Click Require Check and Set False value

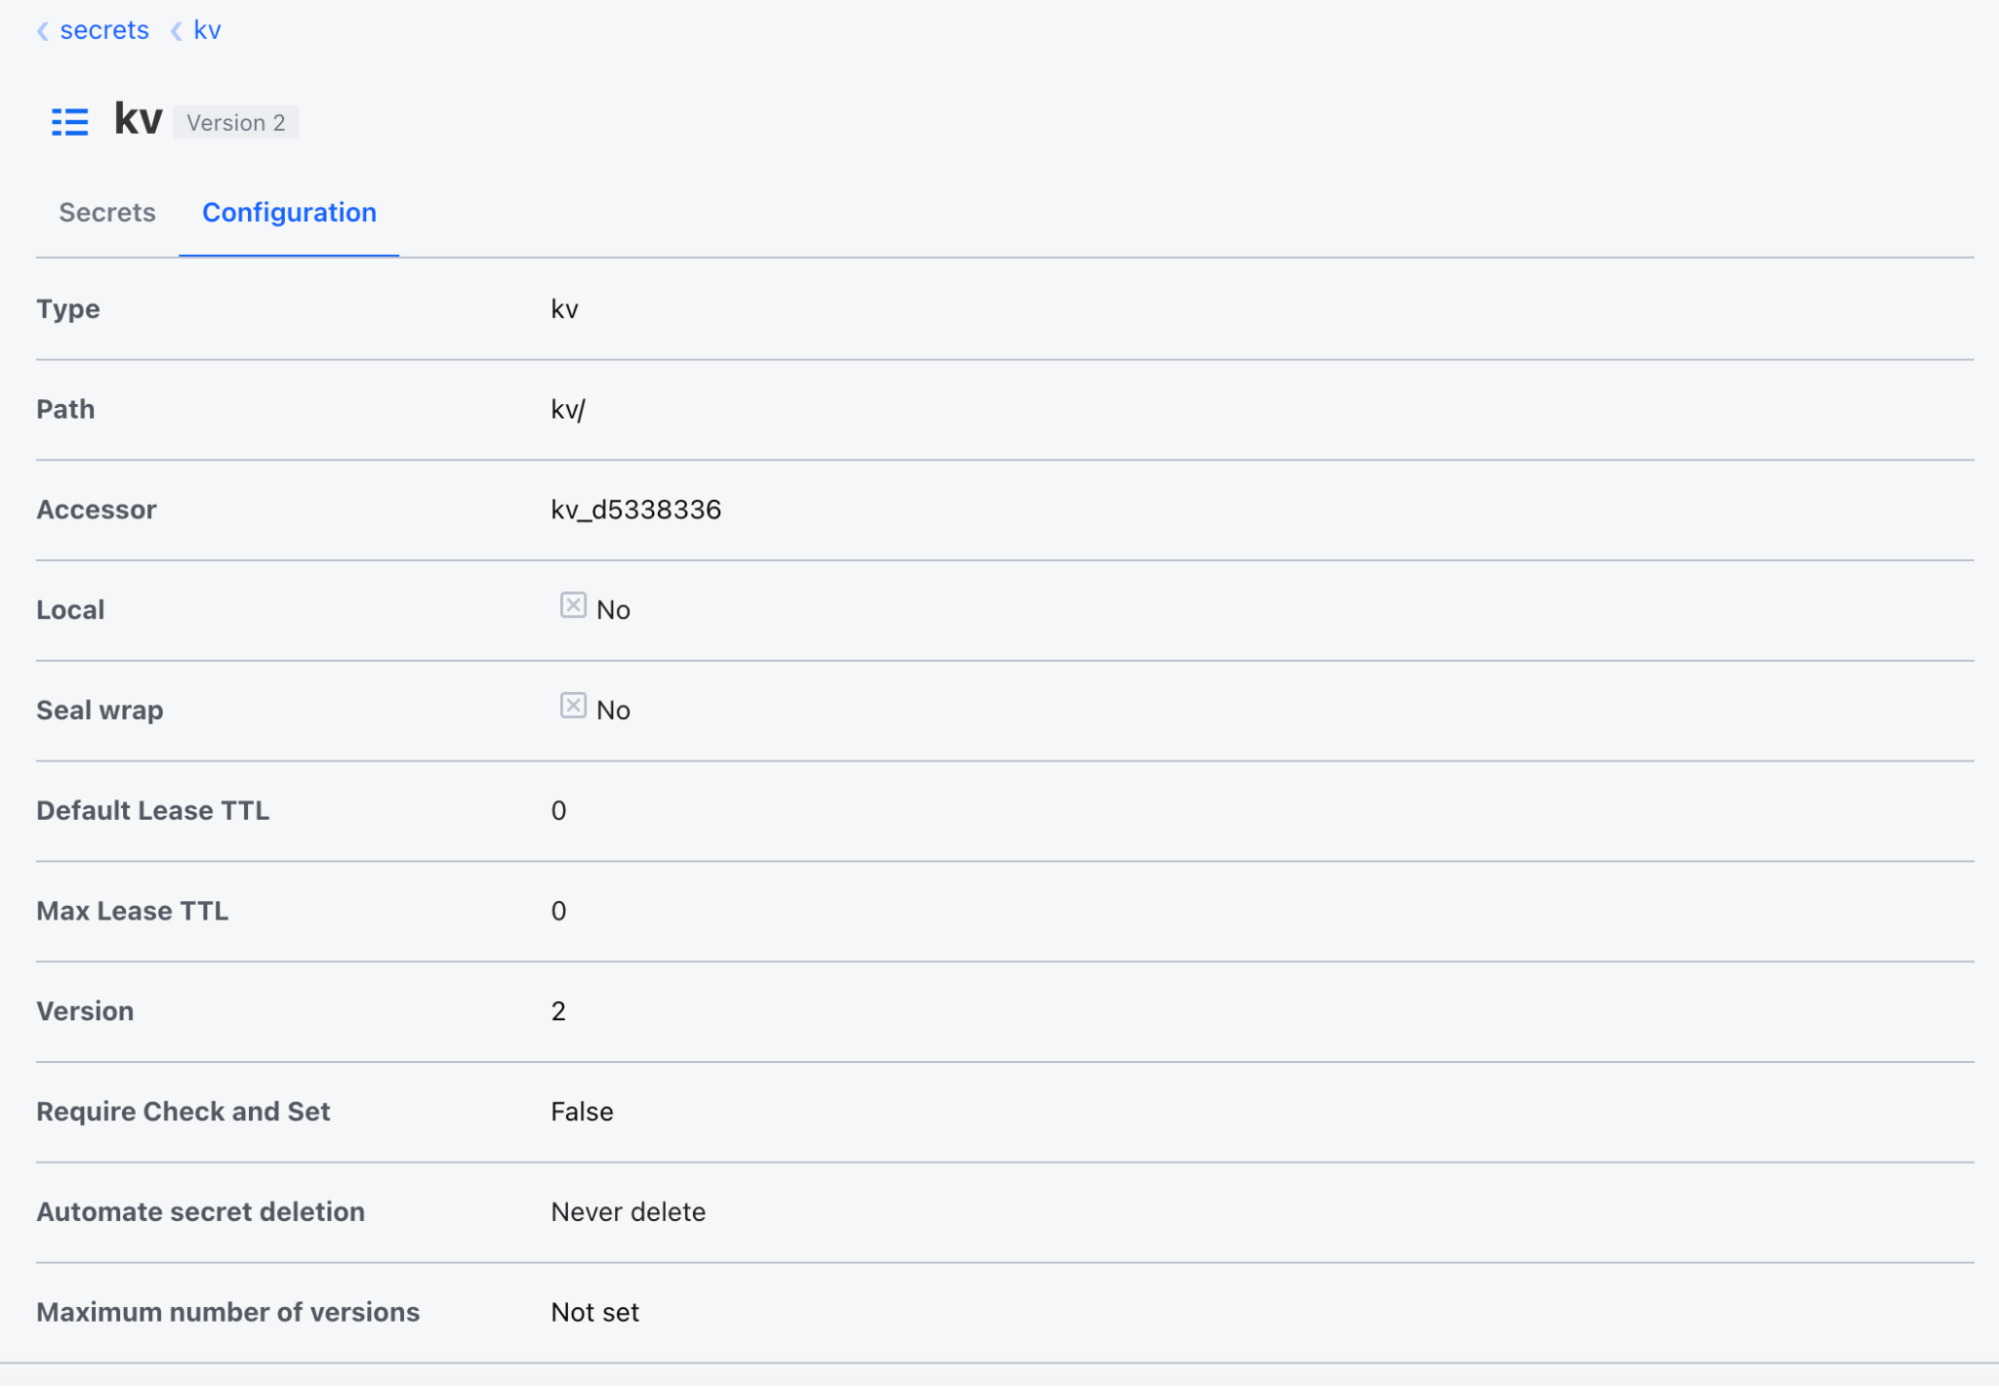tap(582, 1112)
